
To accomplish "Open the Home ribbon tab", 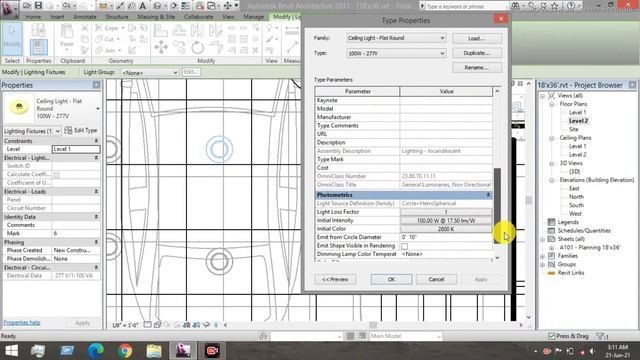I will (33, 17).
